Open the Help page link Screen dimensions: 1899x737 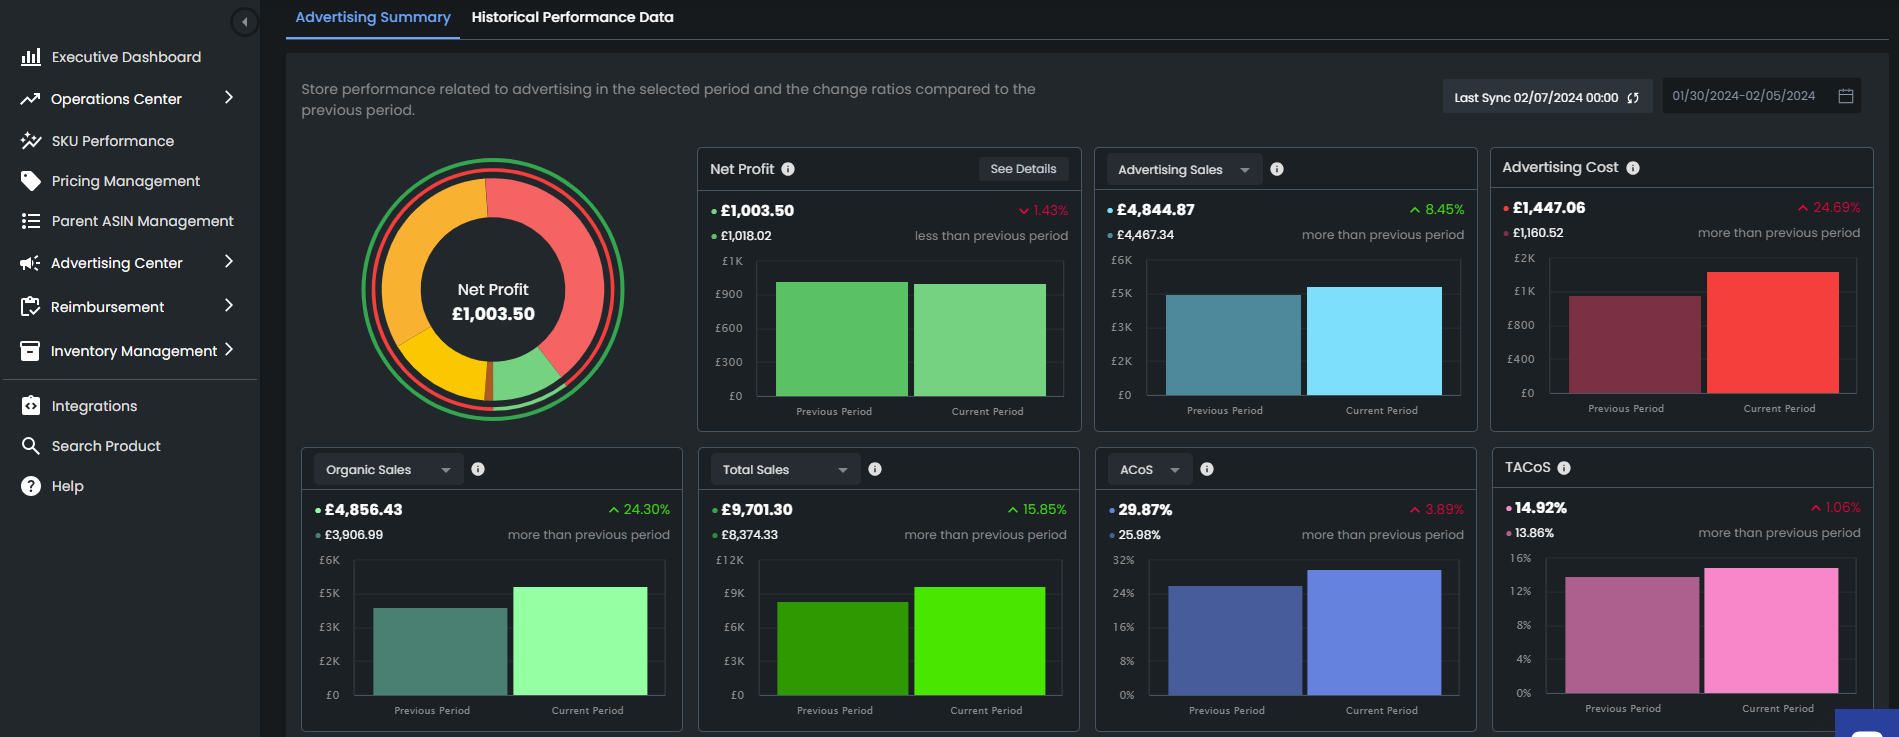(x=67, y=486)
